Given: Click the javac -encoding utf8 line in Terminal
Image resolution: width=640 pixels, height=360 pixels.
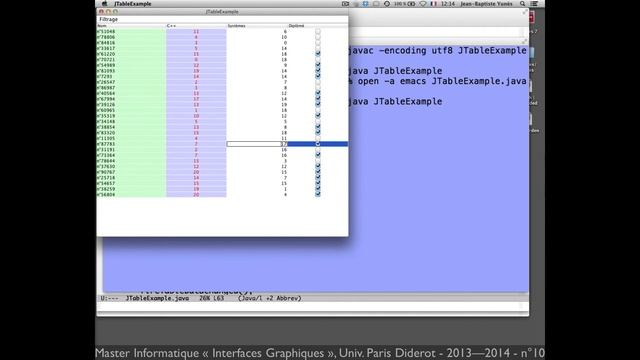Looking at the screenshot, I should (x=438, y=51).
